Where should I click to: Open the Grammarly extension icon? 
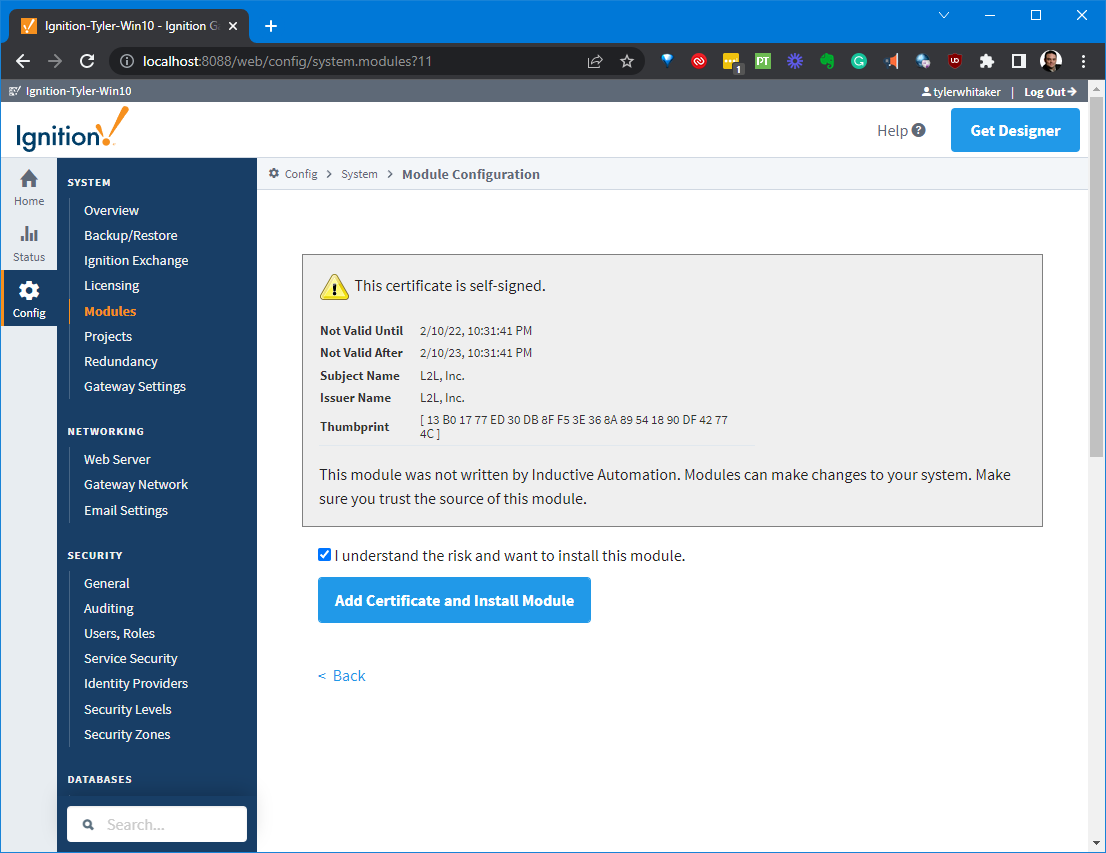pos(858,61)
